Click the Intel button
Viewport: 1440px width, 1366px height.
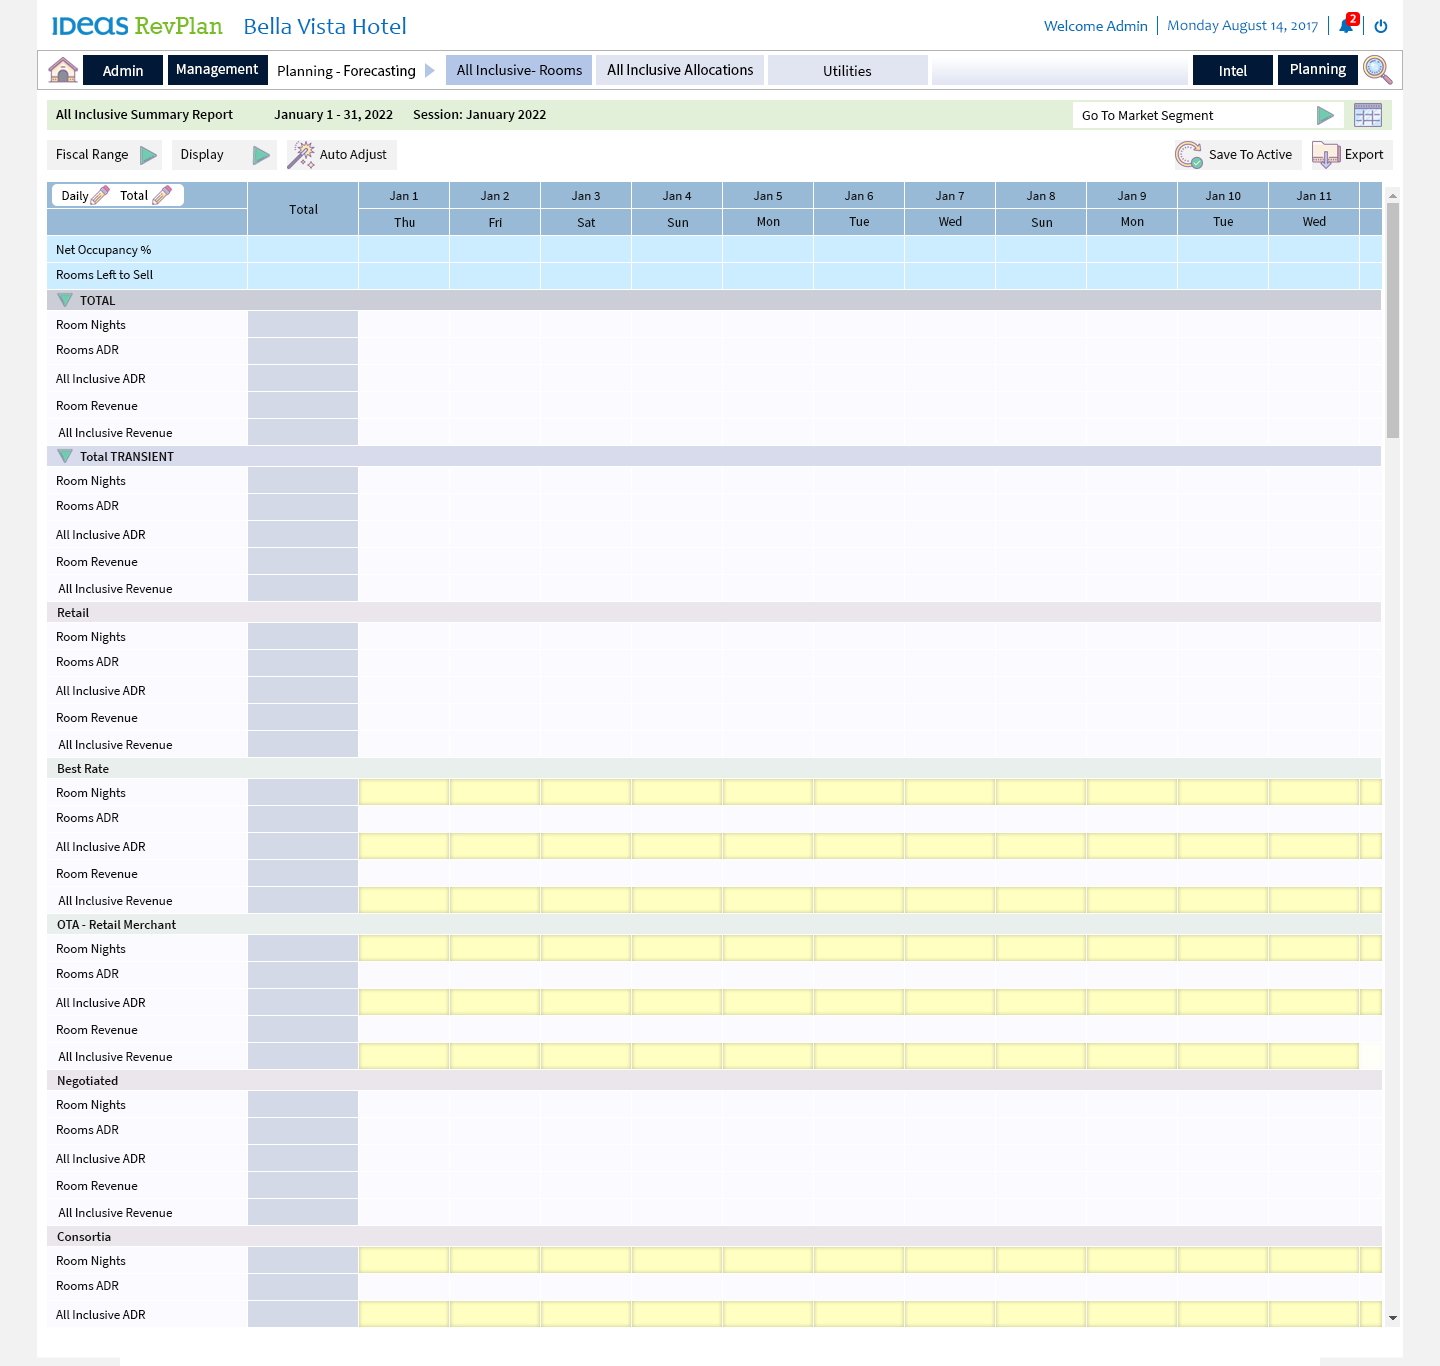click(1232, 71)
